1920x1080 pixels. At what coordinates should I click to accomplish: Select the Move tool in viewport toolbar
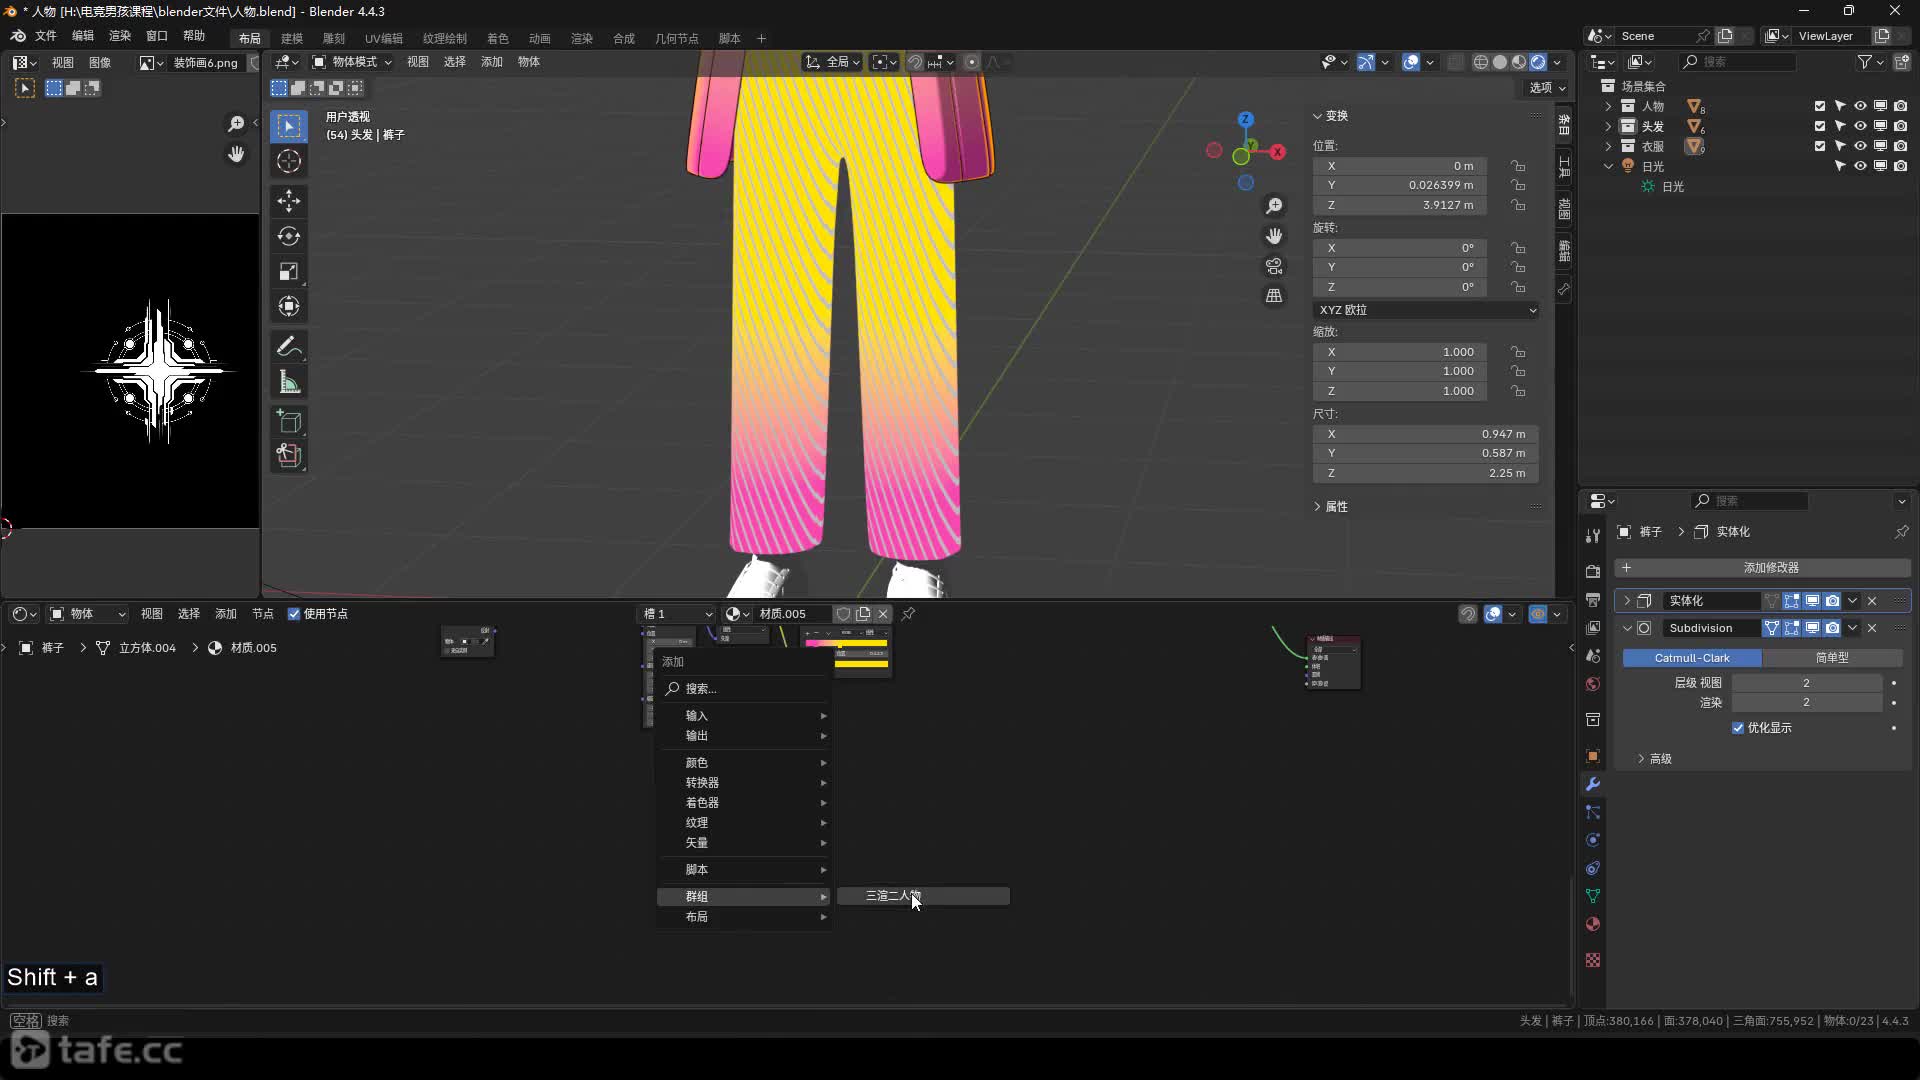pos(289,201)
